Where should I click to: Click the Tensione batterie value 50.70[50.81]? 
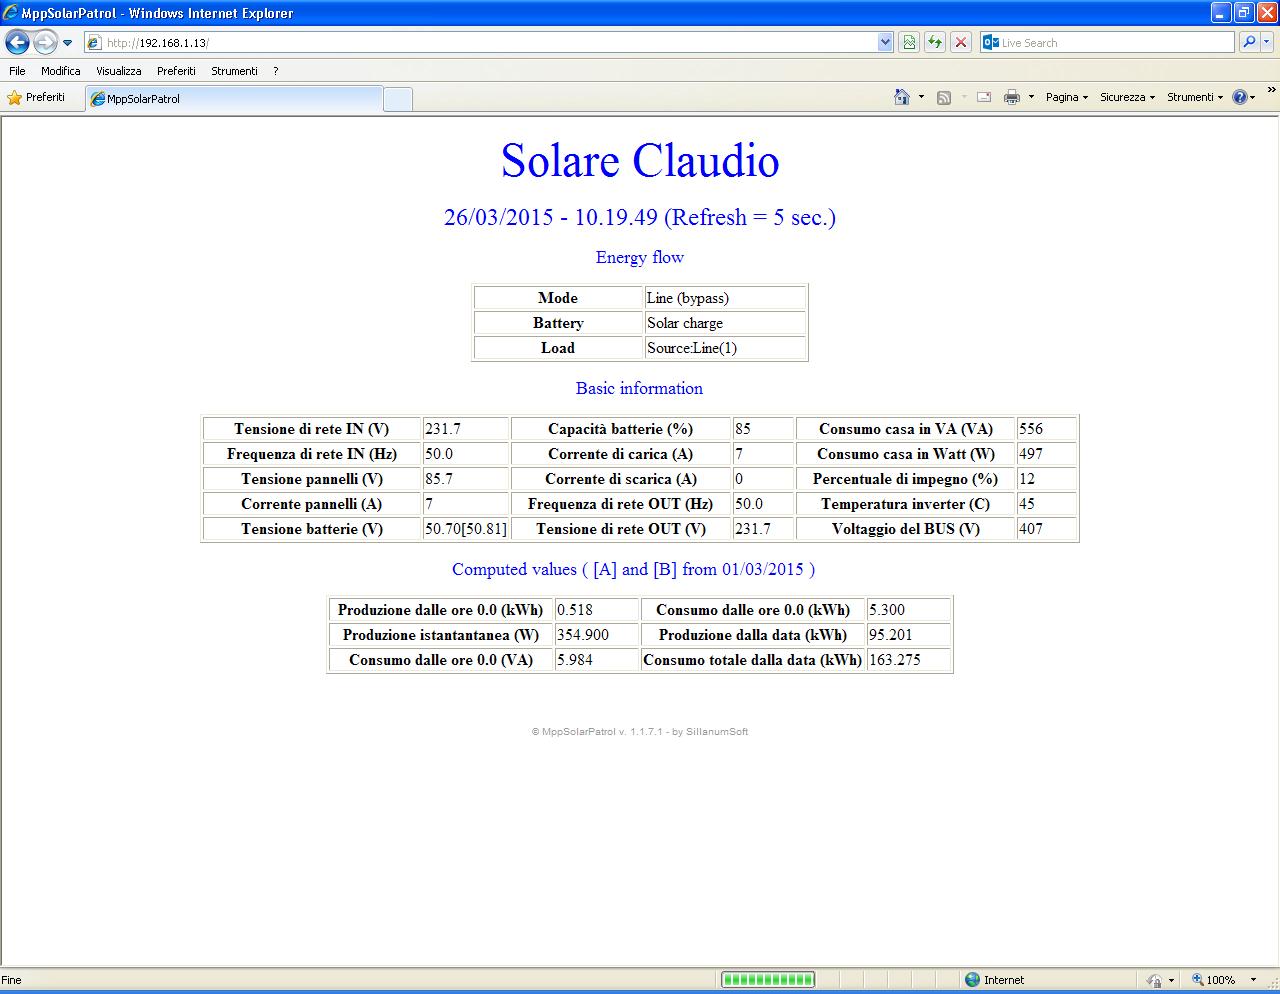pos(466,529)
